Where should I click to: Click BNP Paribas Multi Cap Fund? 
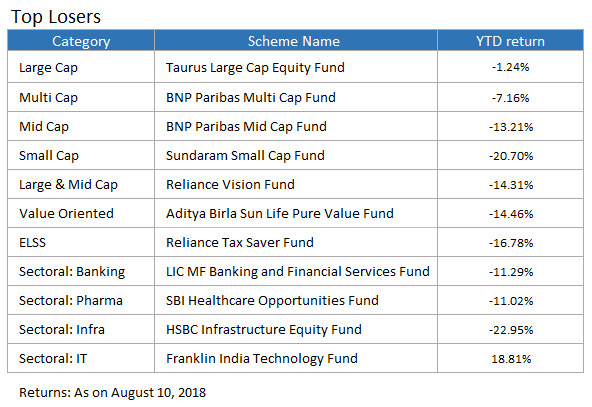click(x=251, y=97)
